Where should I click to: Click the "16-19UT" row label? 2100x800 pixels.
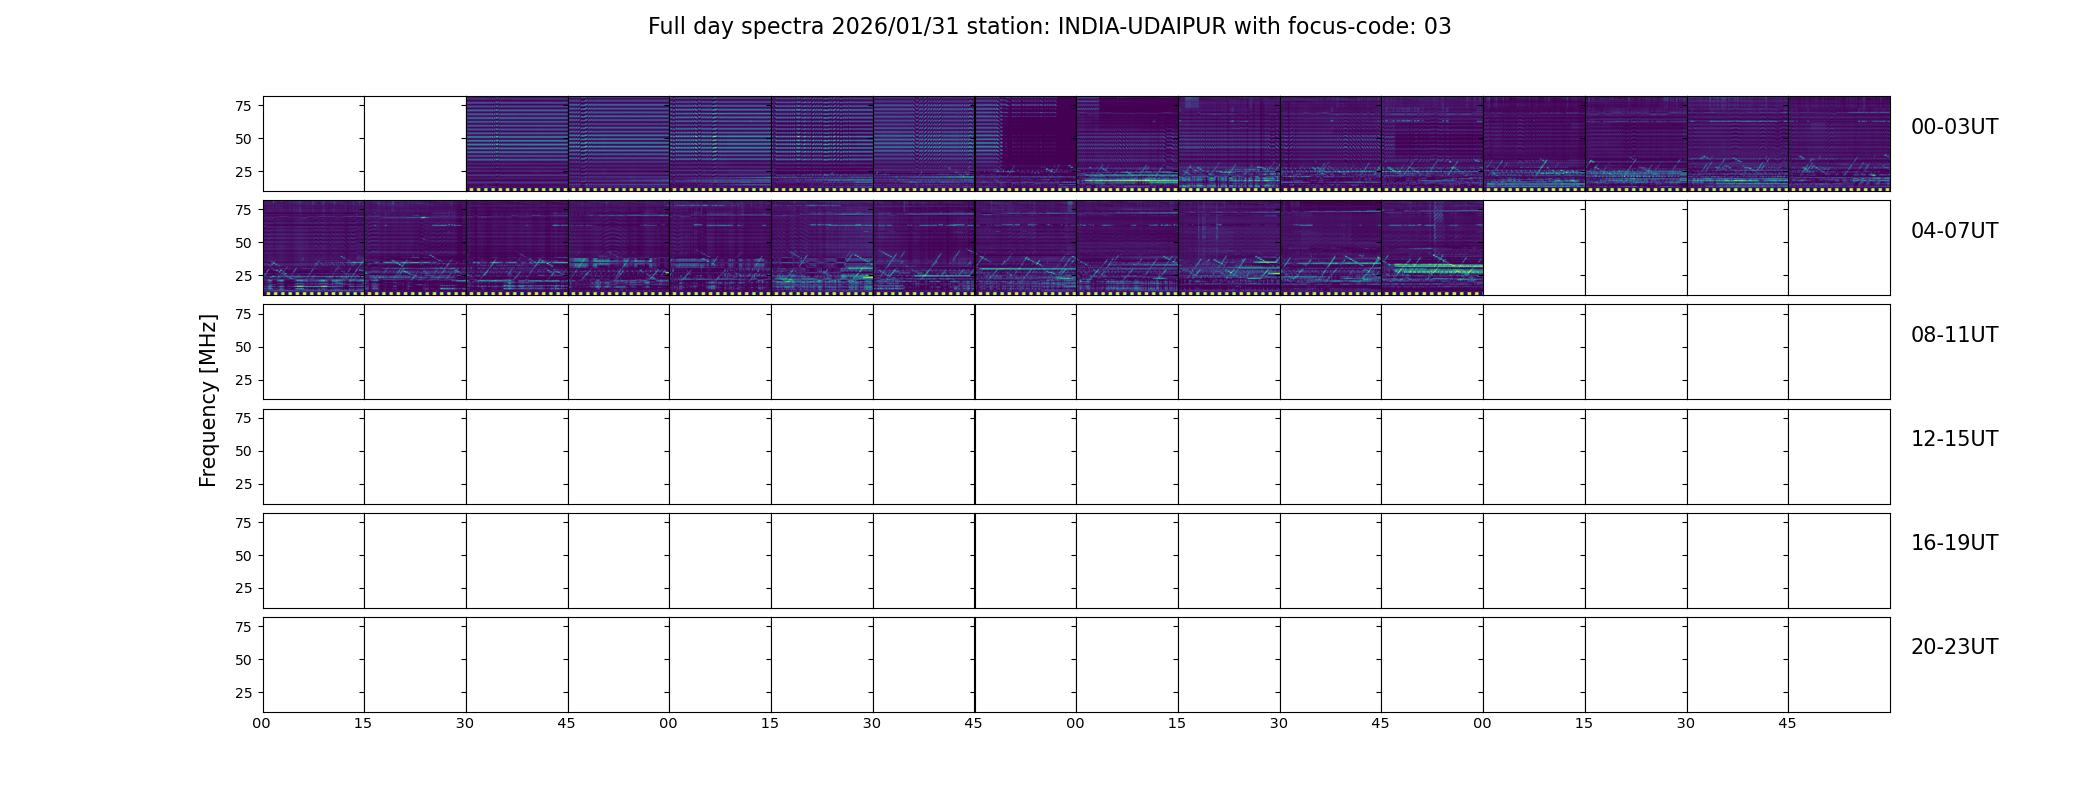(1954, 543)
